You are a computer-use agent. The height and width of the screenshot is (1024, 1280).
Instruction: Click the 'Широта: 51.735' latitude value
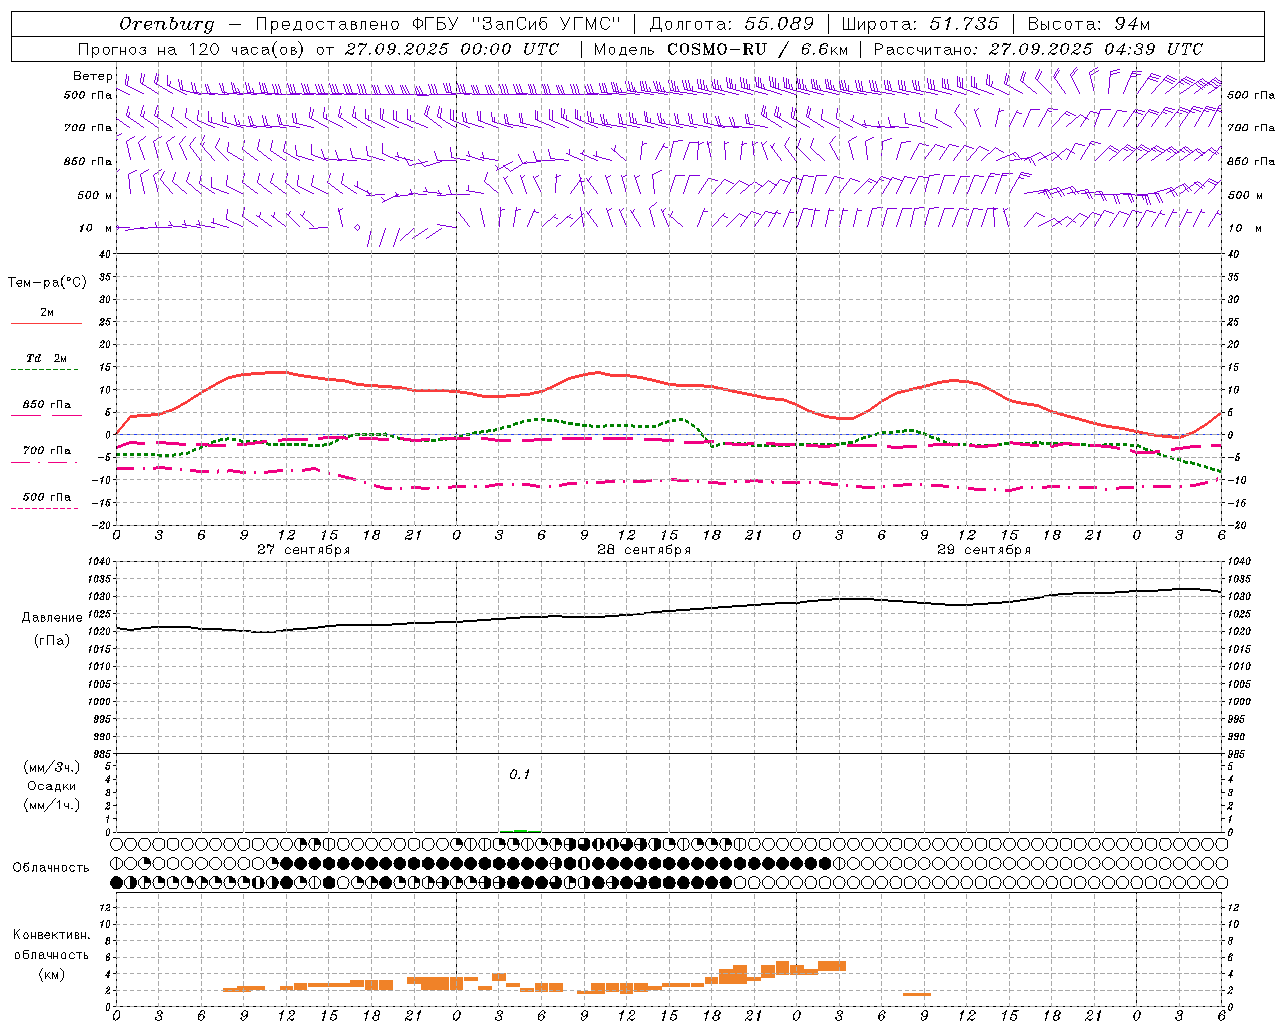[x=920, y=24]
